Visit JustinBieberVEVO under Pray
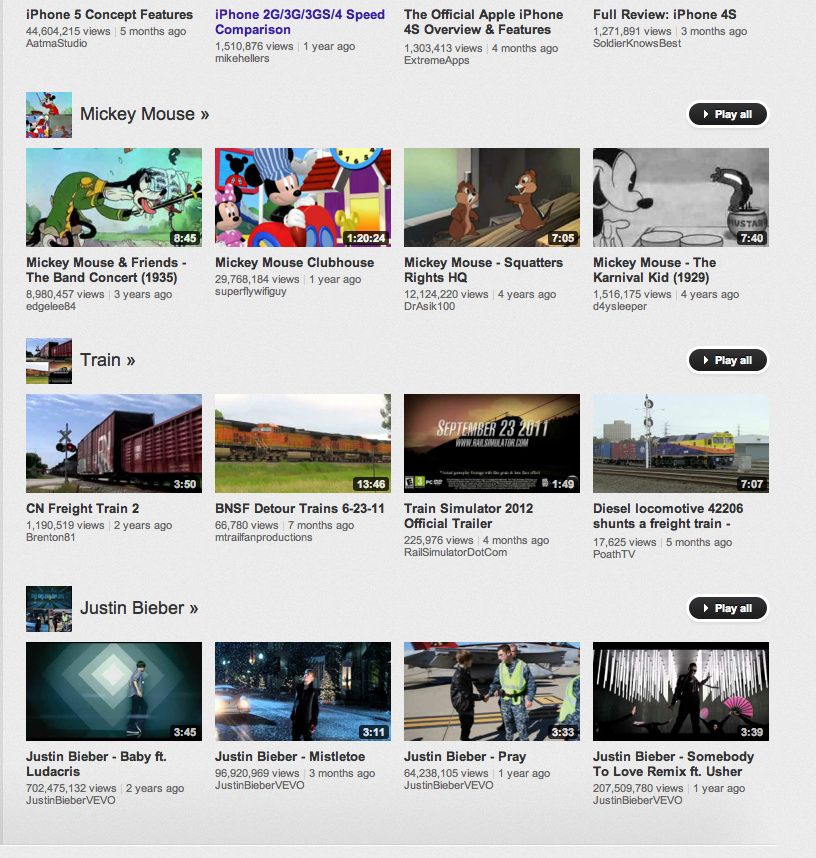 [x=449, y=785]
